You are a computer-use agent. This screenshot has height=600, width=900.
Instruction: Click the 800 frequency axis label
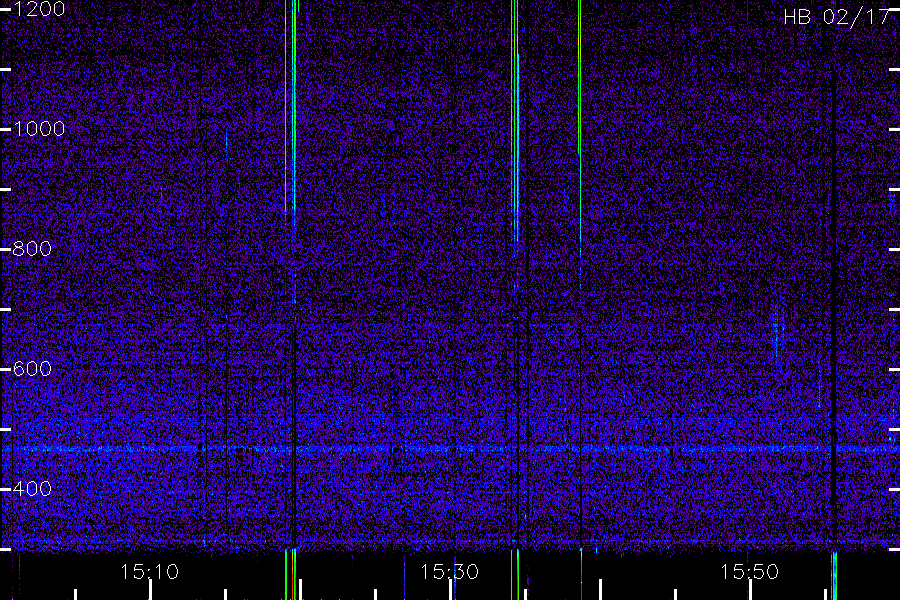click(32, 249)
